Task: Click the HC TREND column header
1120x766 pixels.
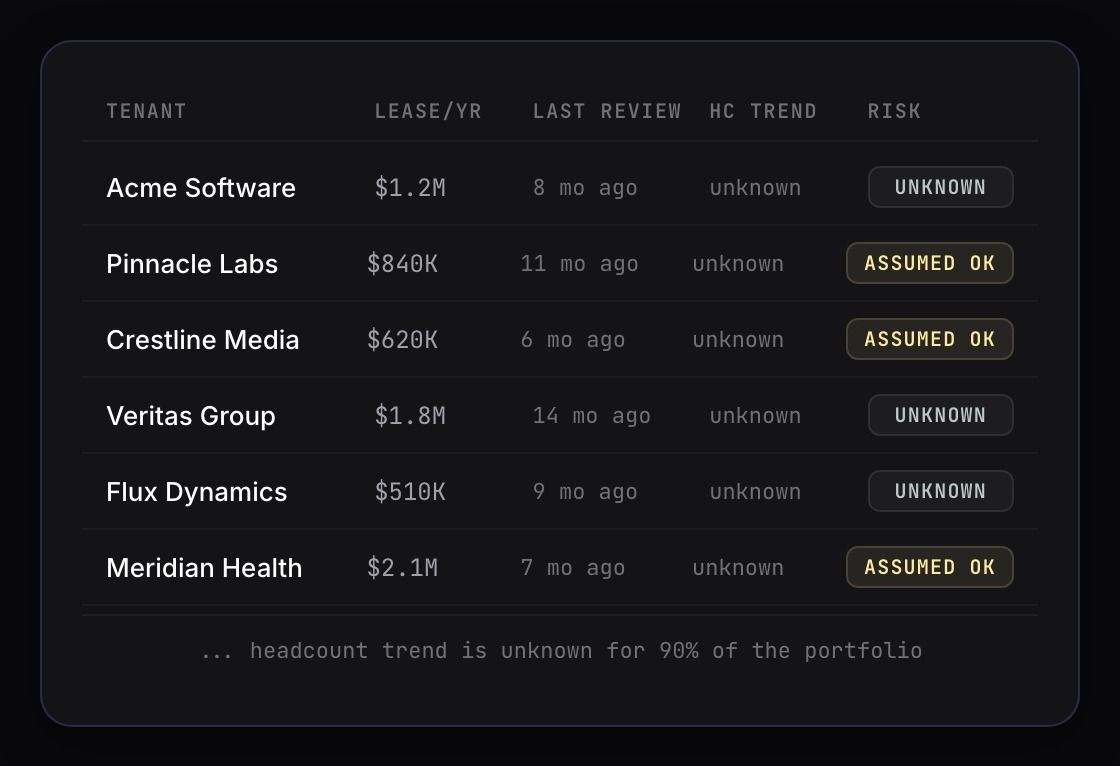Action: click(762, 111)
